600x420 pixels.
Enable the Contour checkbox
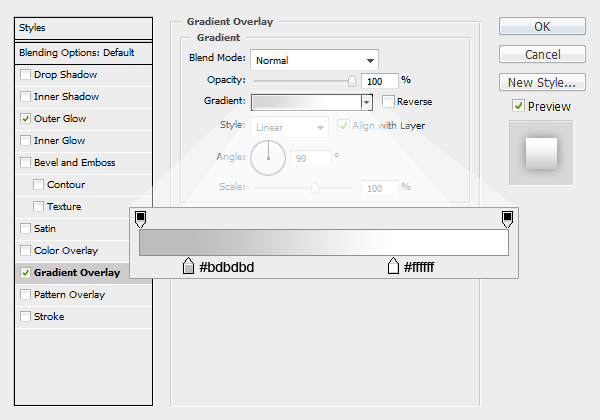(x=38, y=184)
